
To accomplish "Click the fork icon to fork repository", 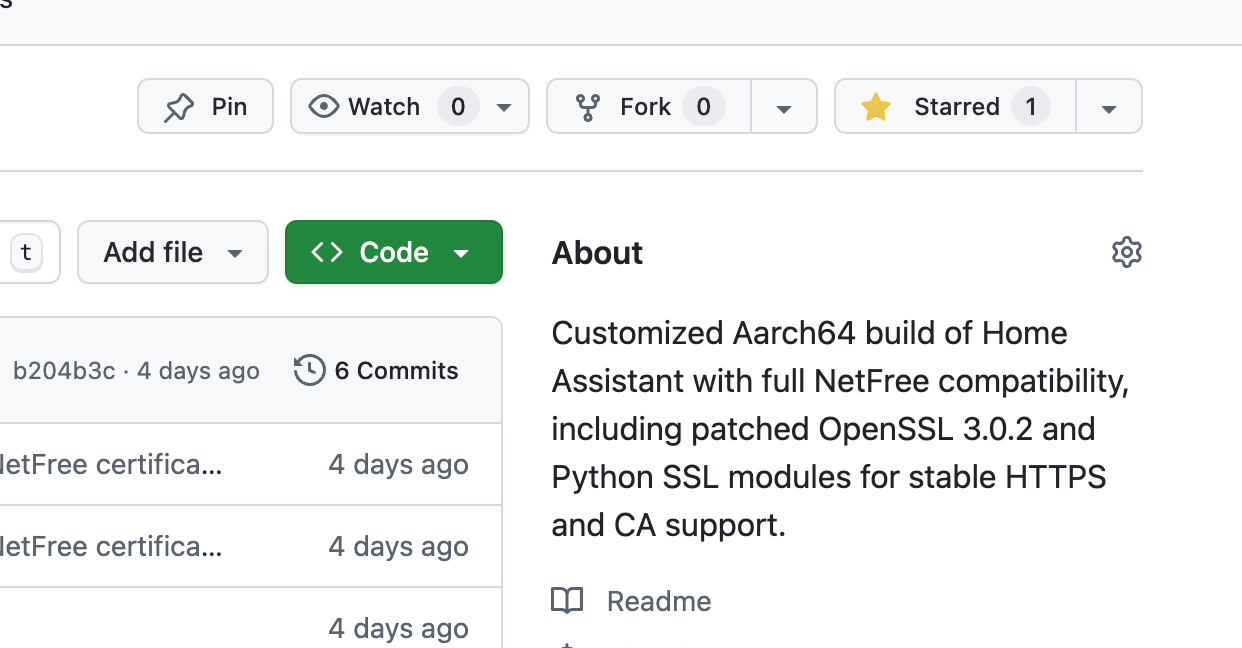I will coord(588,107).
